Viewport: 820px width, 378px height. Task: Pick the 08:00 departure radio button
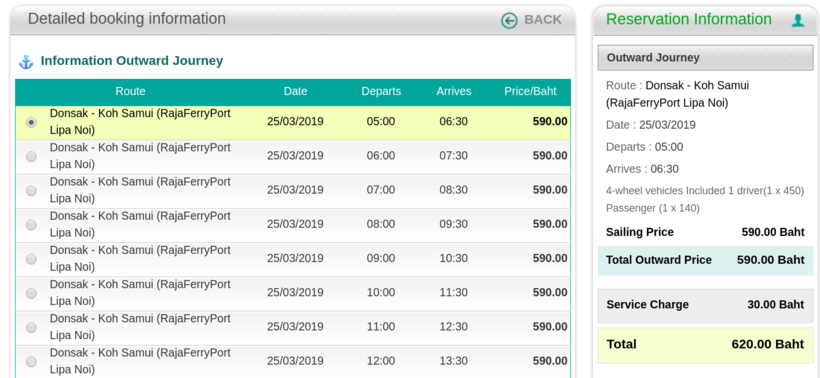click(31, 225)
